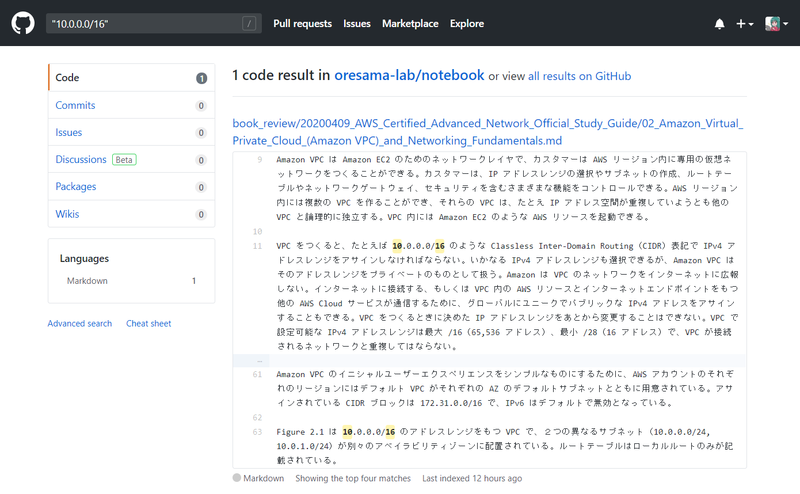Select the Commits results filter
Image resolution: width=800 pixels, height=494 pixels.
point(132,105)
